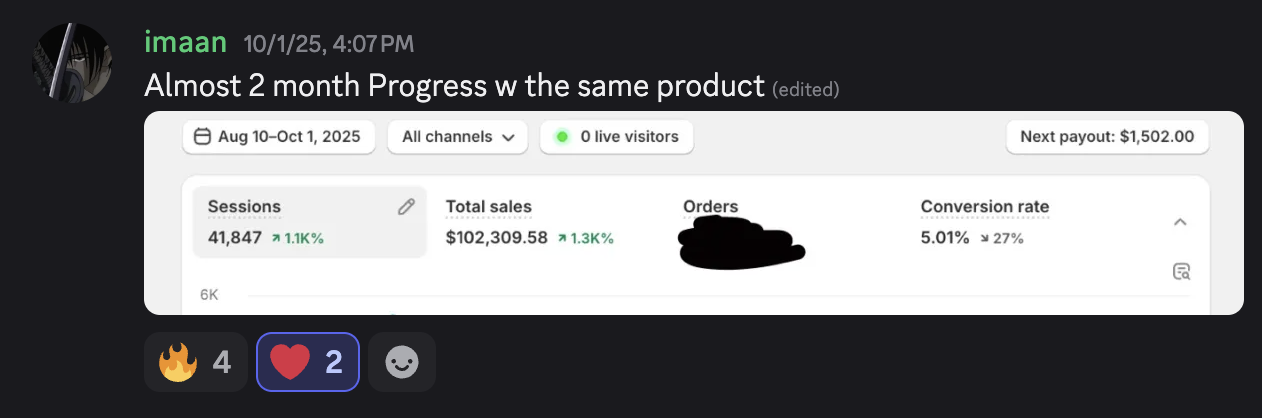Open the All channels dropdown
Image resolution: width=1262 pixels, height=418 pixels.
pos(457,137)
